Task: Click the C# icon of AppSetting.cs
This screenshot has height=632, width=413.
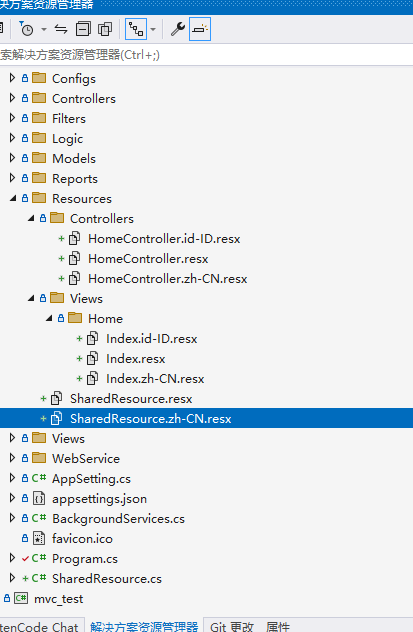Action: 39,478
